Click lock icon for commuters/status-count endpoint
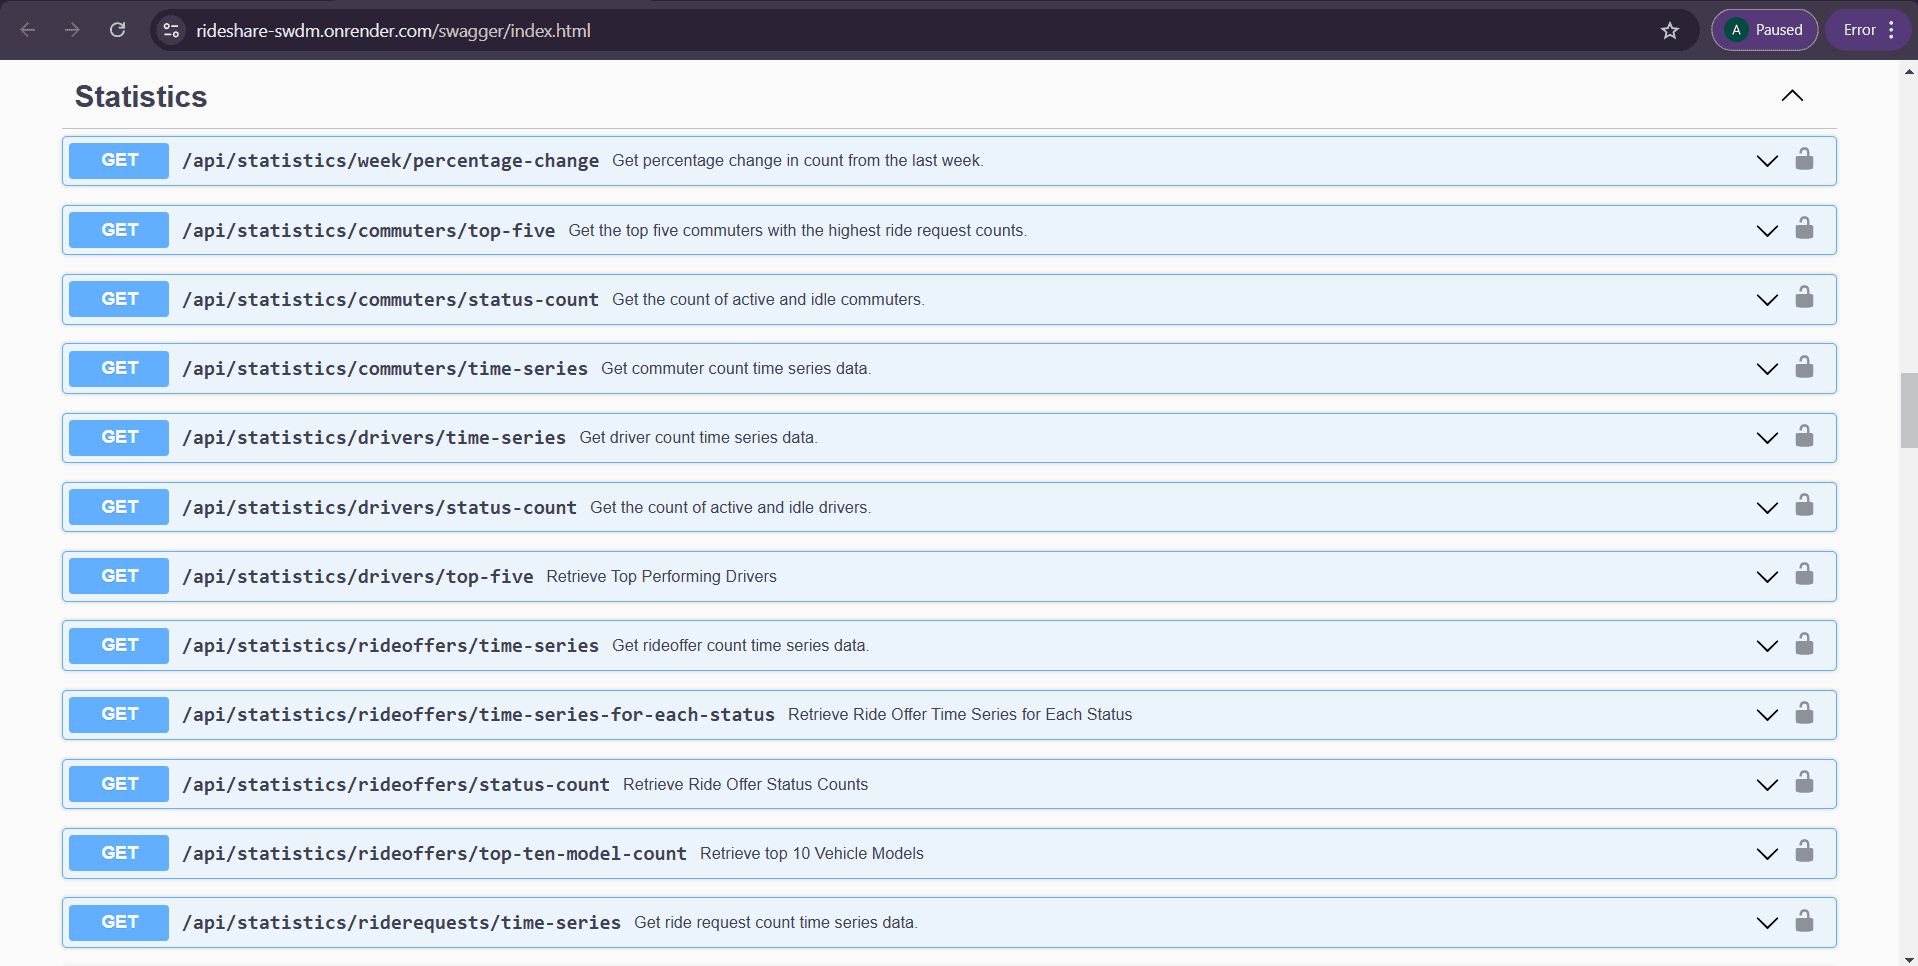 coord(1804,297)
